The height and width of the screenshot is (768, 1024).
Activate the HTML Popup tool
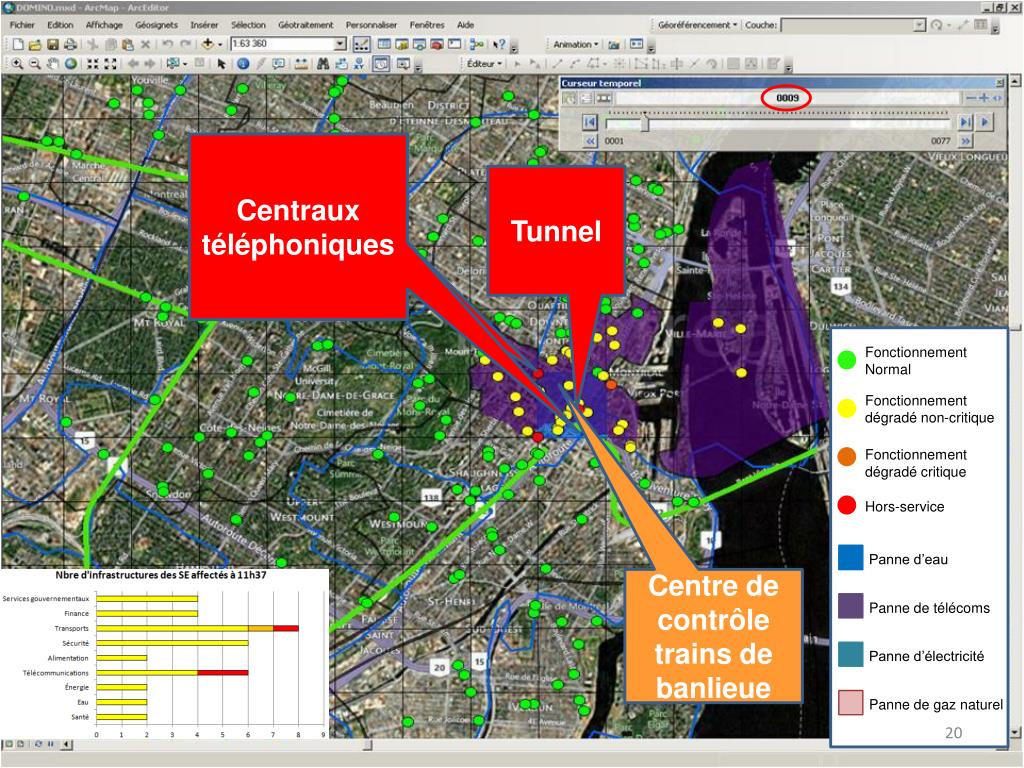279,63
